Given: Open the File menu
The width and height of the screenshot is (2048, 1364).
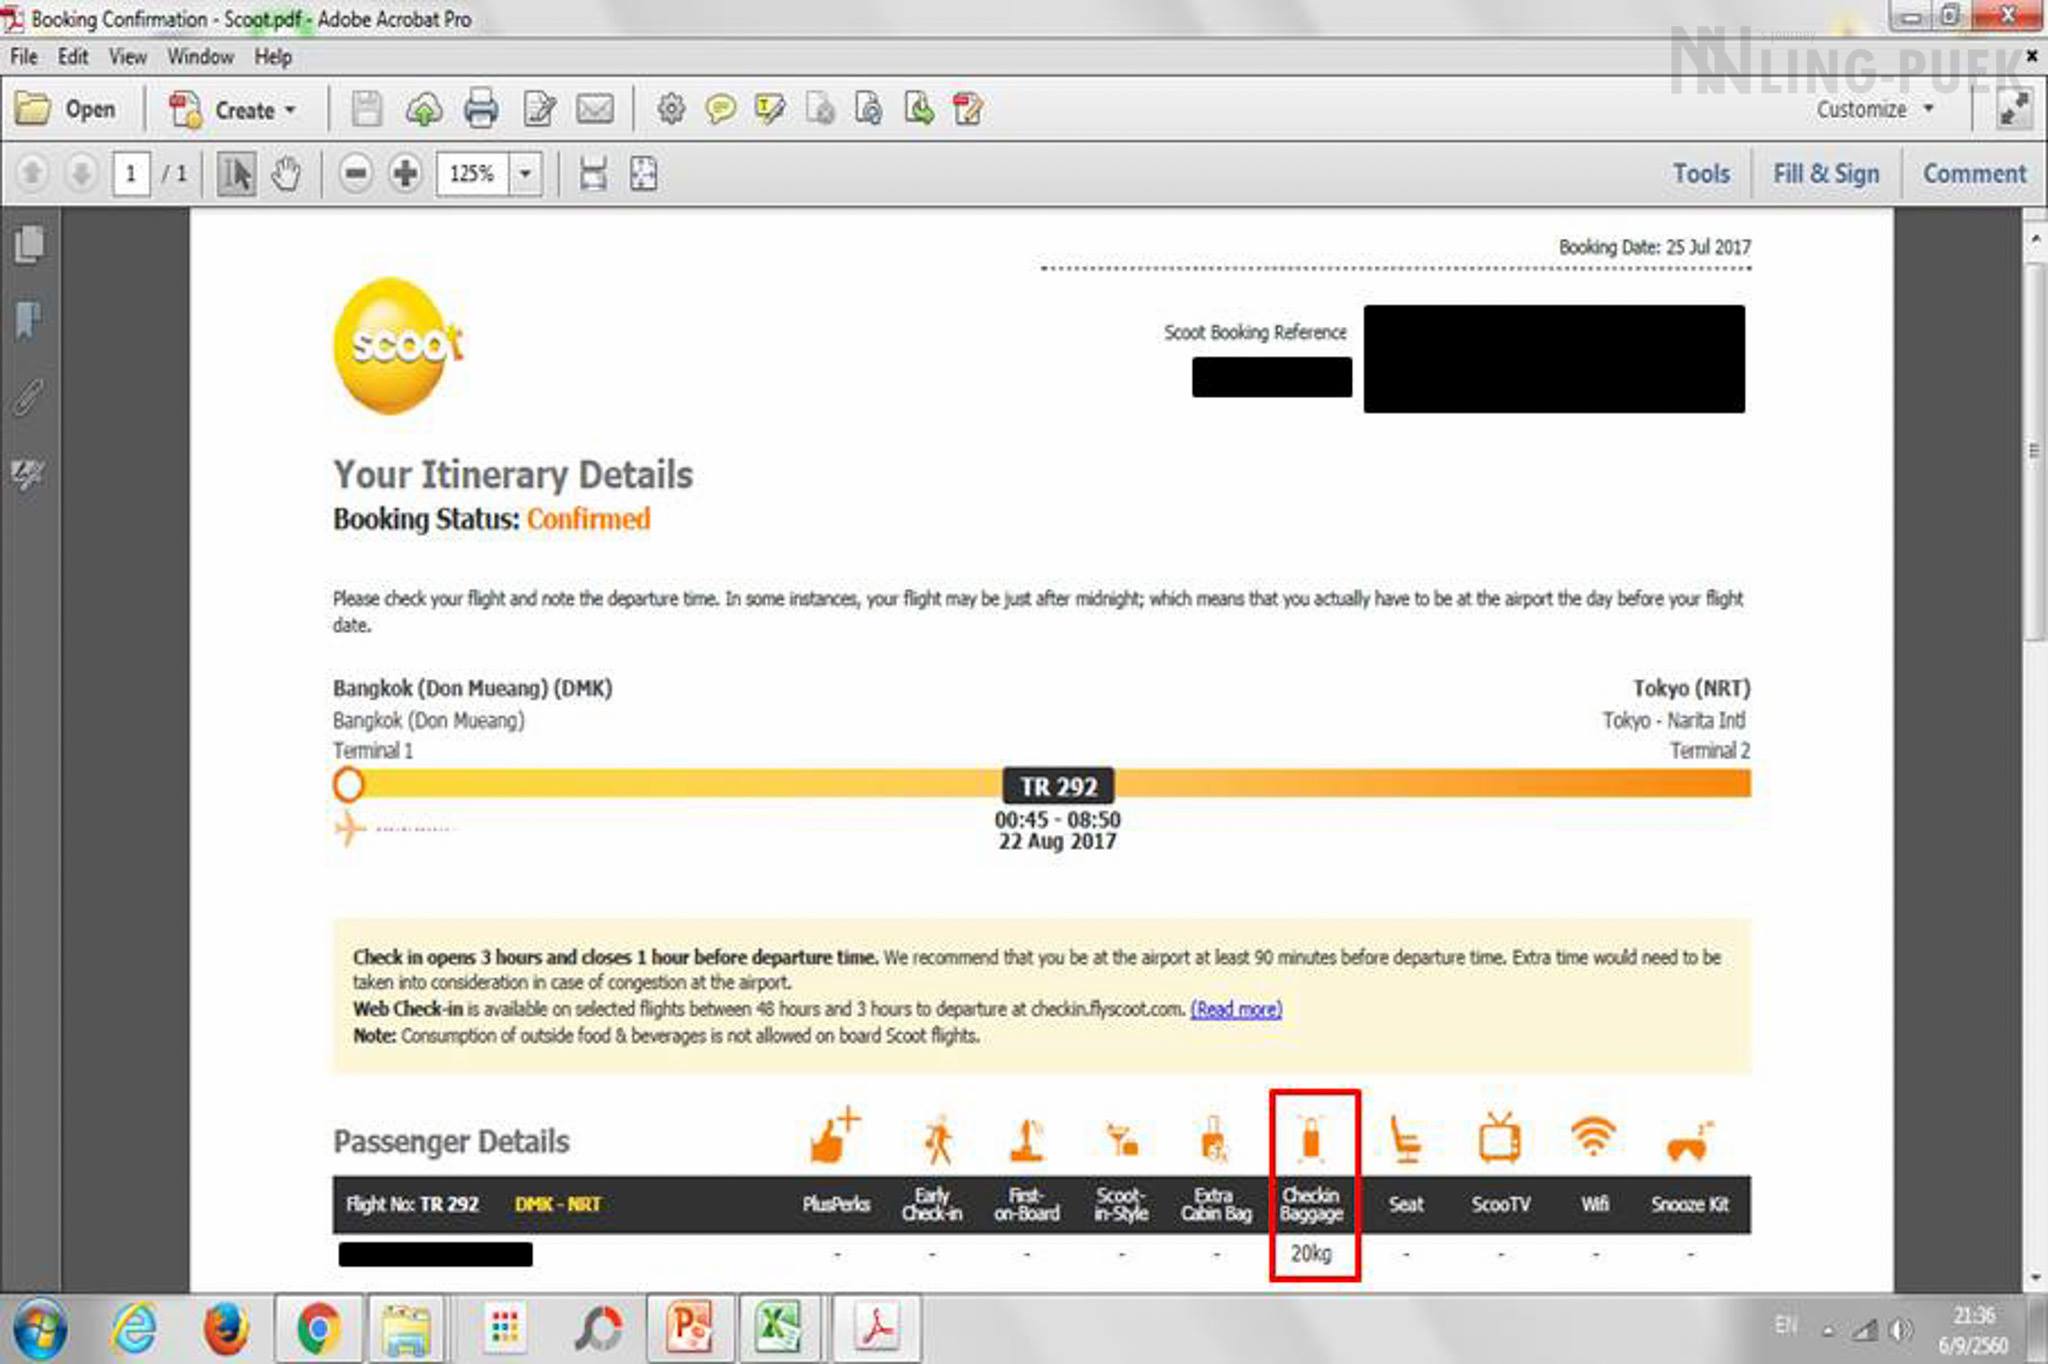Looking at the screenshot, I should coord(24,57).
